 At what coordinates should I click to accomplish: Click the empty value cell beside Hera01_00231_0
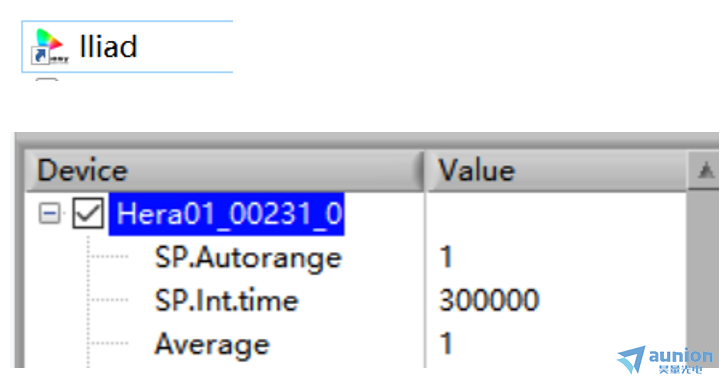[556, 214]
